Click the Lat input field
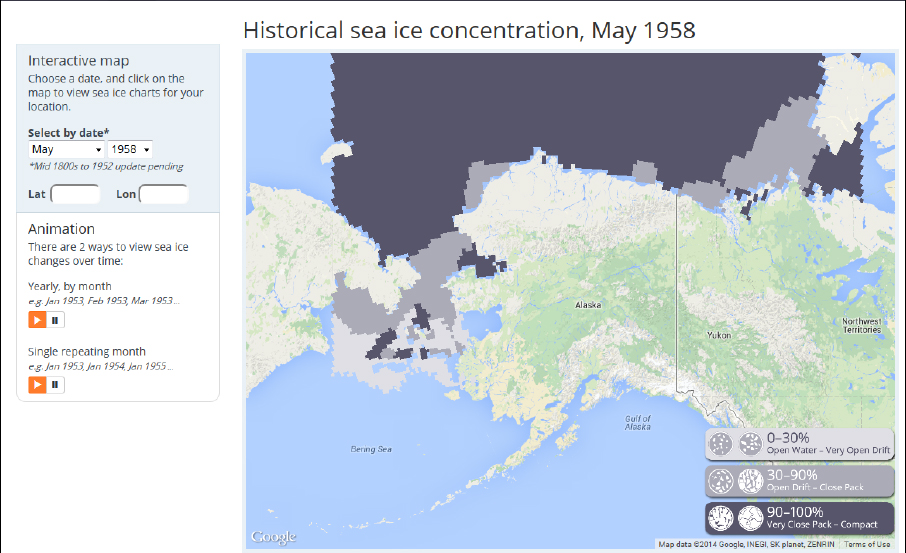Image resolution: width=906 pixels, height=553 pixels. click(x=75, y=194)
